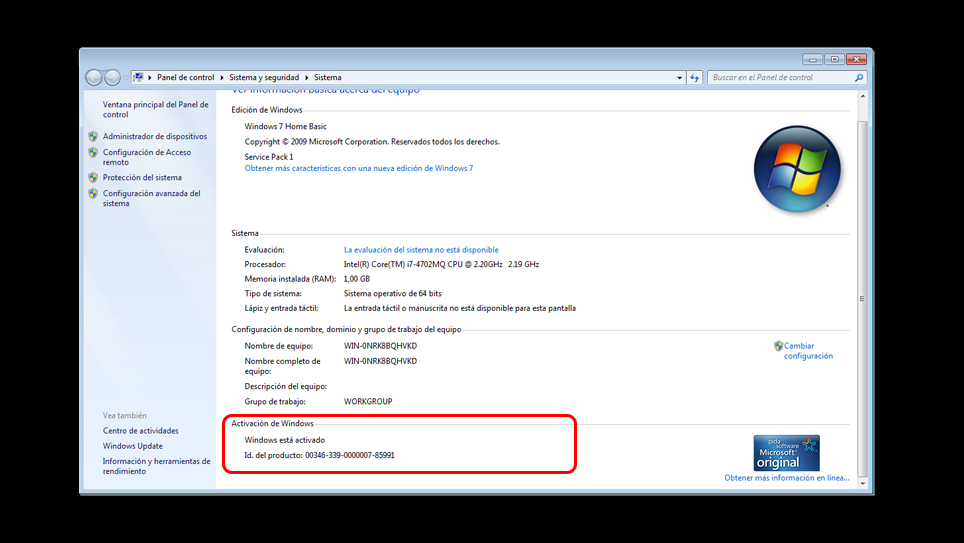Open Centro de actividades link
Screen dimensions: 964x543
coord(141,431)
